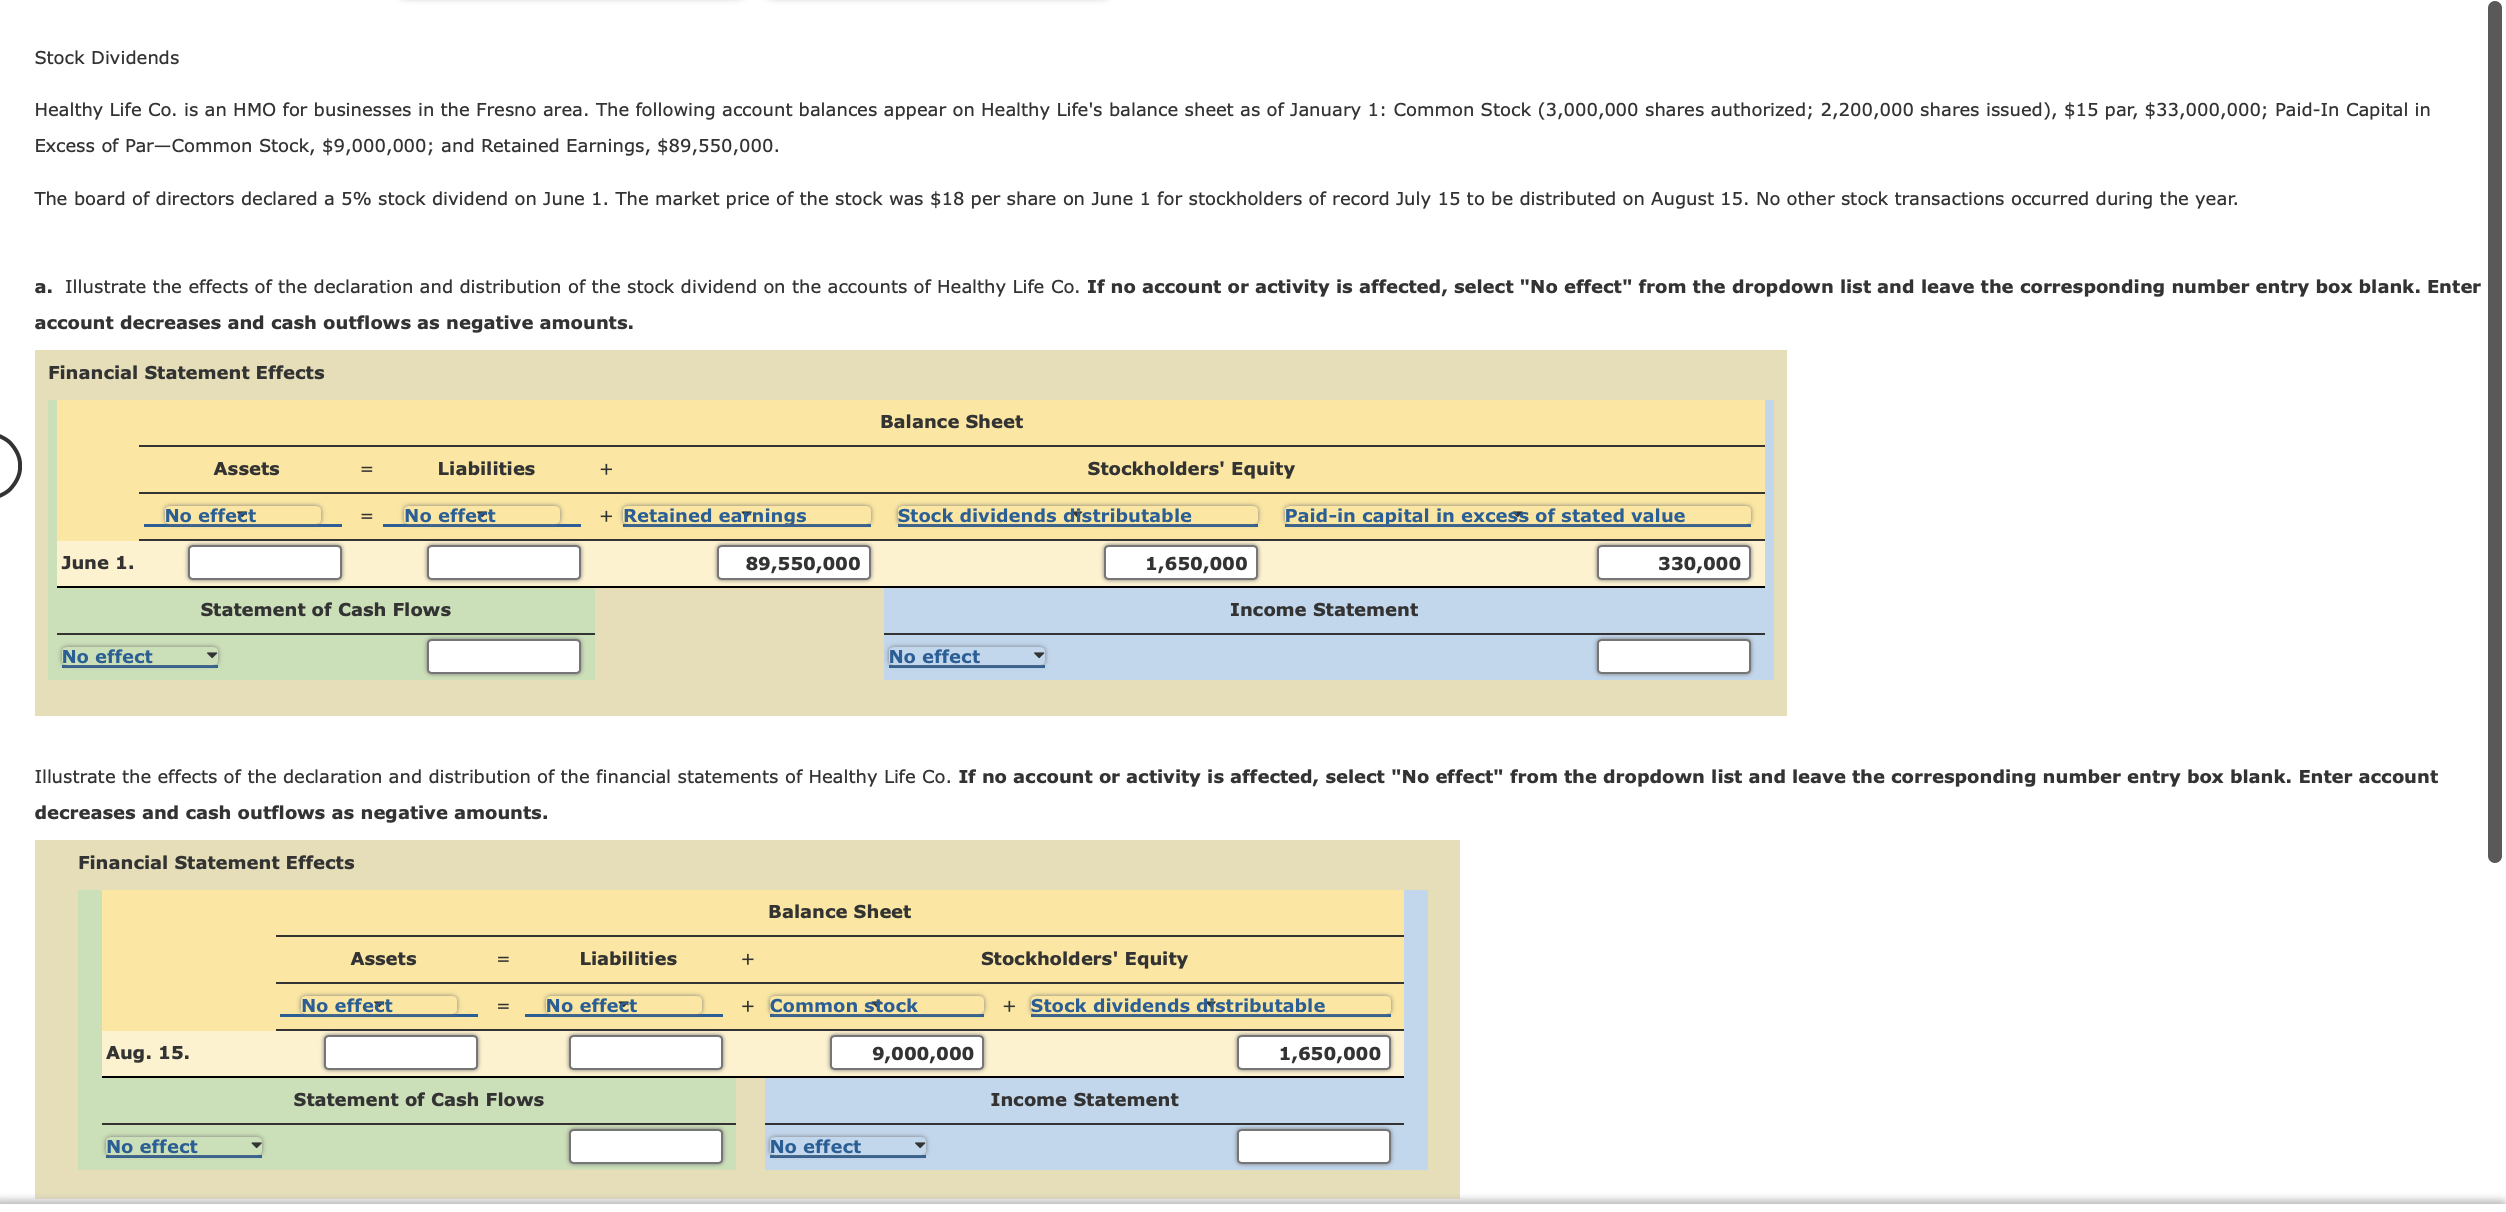Open the "Stock dividends distributable" dropdown for June 1
The image size is (2506, 1212).
[1075, 515]
